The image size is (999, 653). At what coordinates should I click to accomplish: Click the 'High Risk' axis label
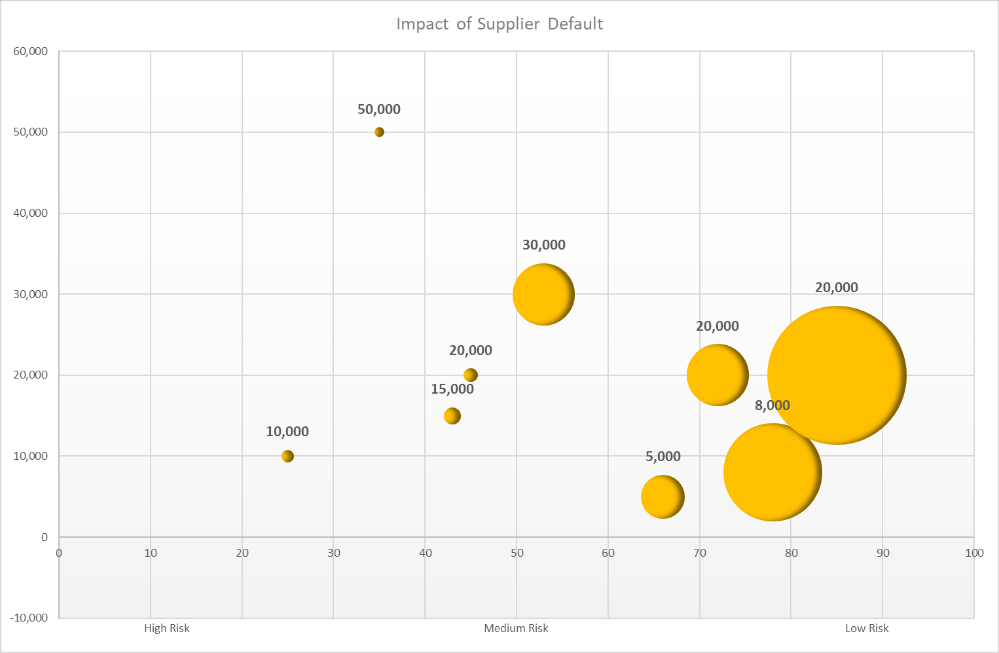pos(167,628)
